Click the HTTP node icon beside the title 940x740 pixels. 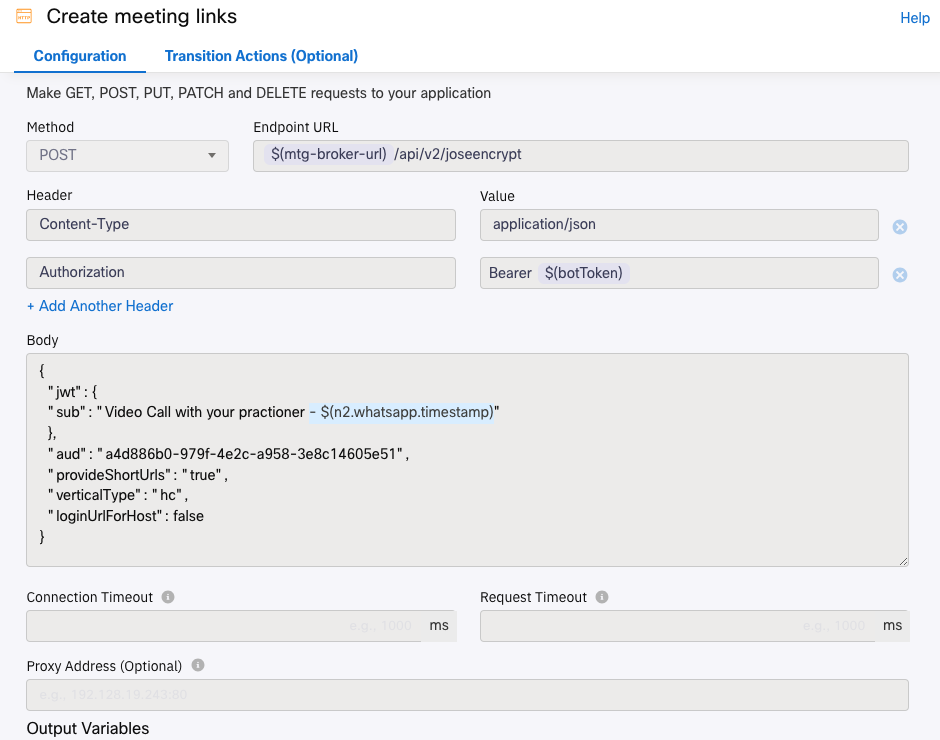pos(24,16)
